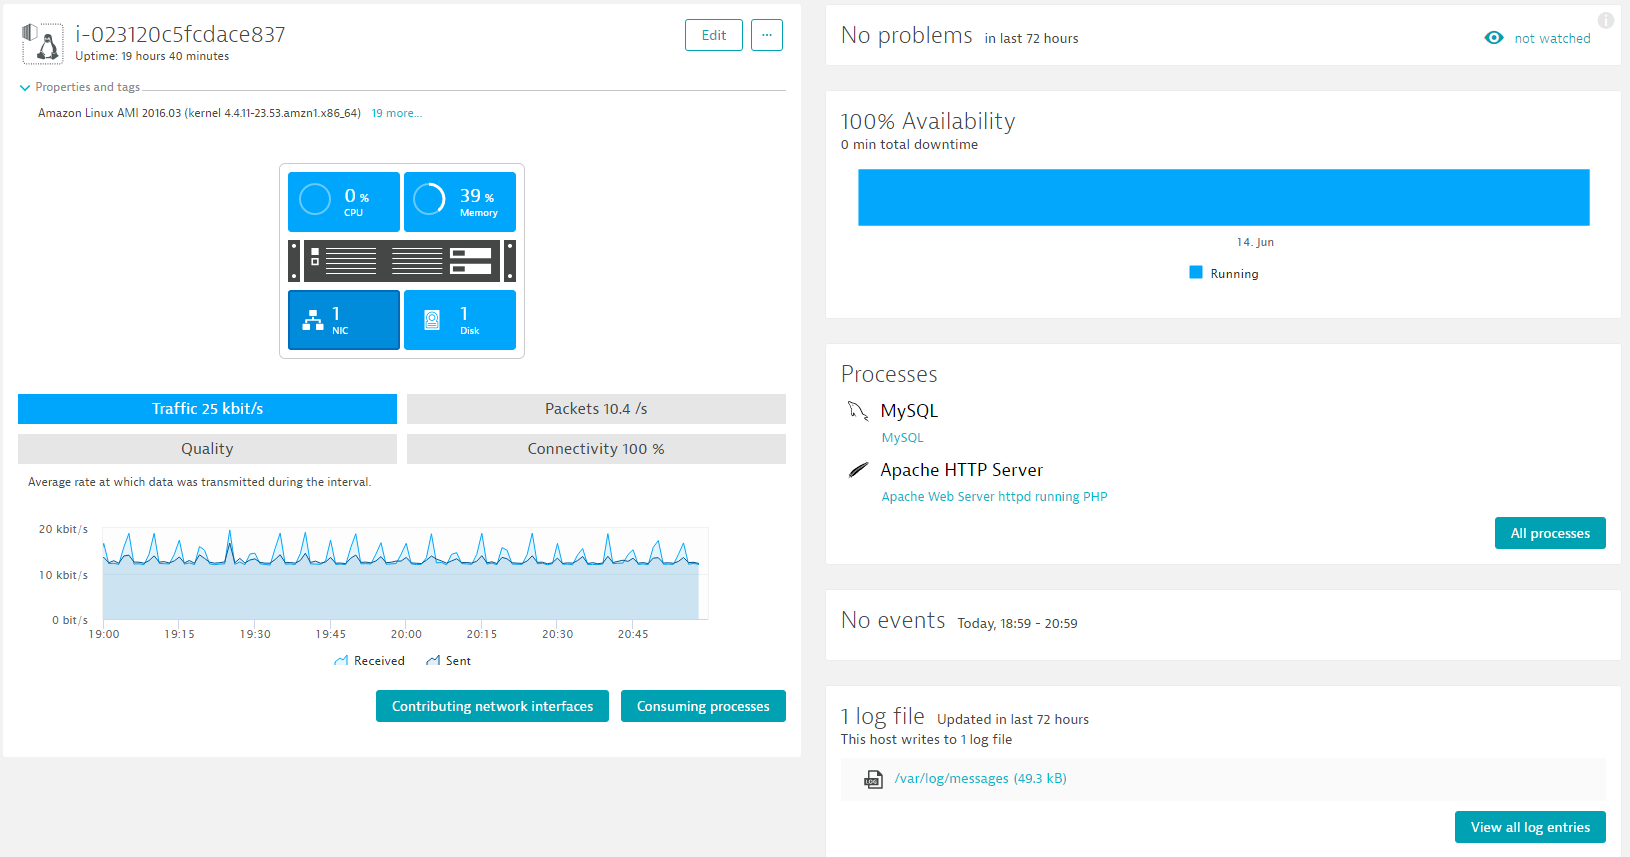Click the blue availability bar
This screenshot has height=857, width=1630.
(1224, 197)
